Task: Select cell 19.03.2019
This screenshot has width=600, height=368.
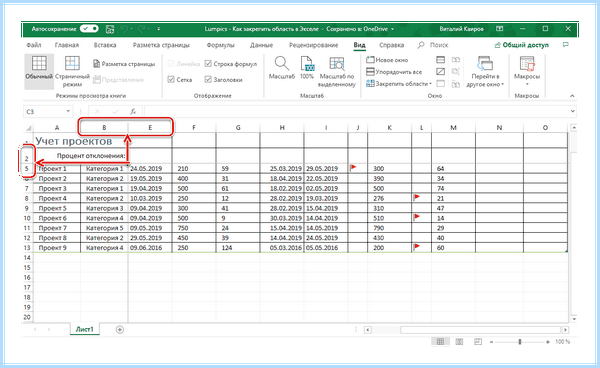Action: 326,198
